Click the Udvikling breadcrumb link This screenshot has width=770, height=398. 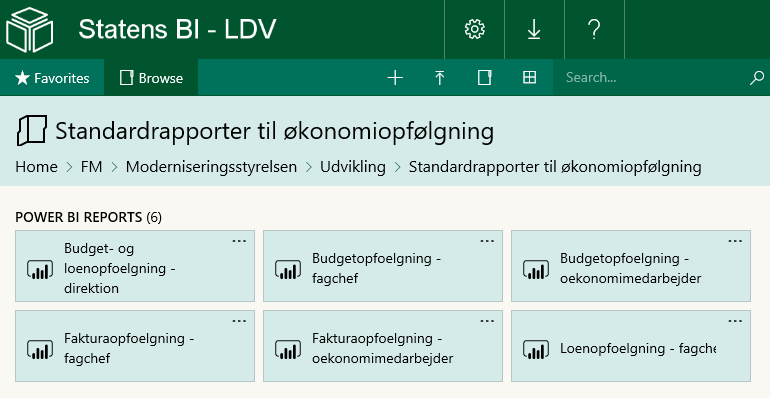click(x=353, y=167)
